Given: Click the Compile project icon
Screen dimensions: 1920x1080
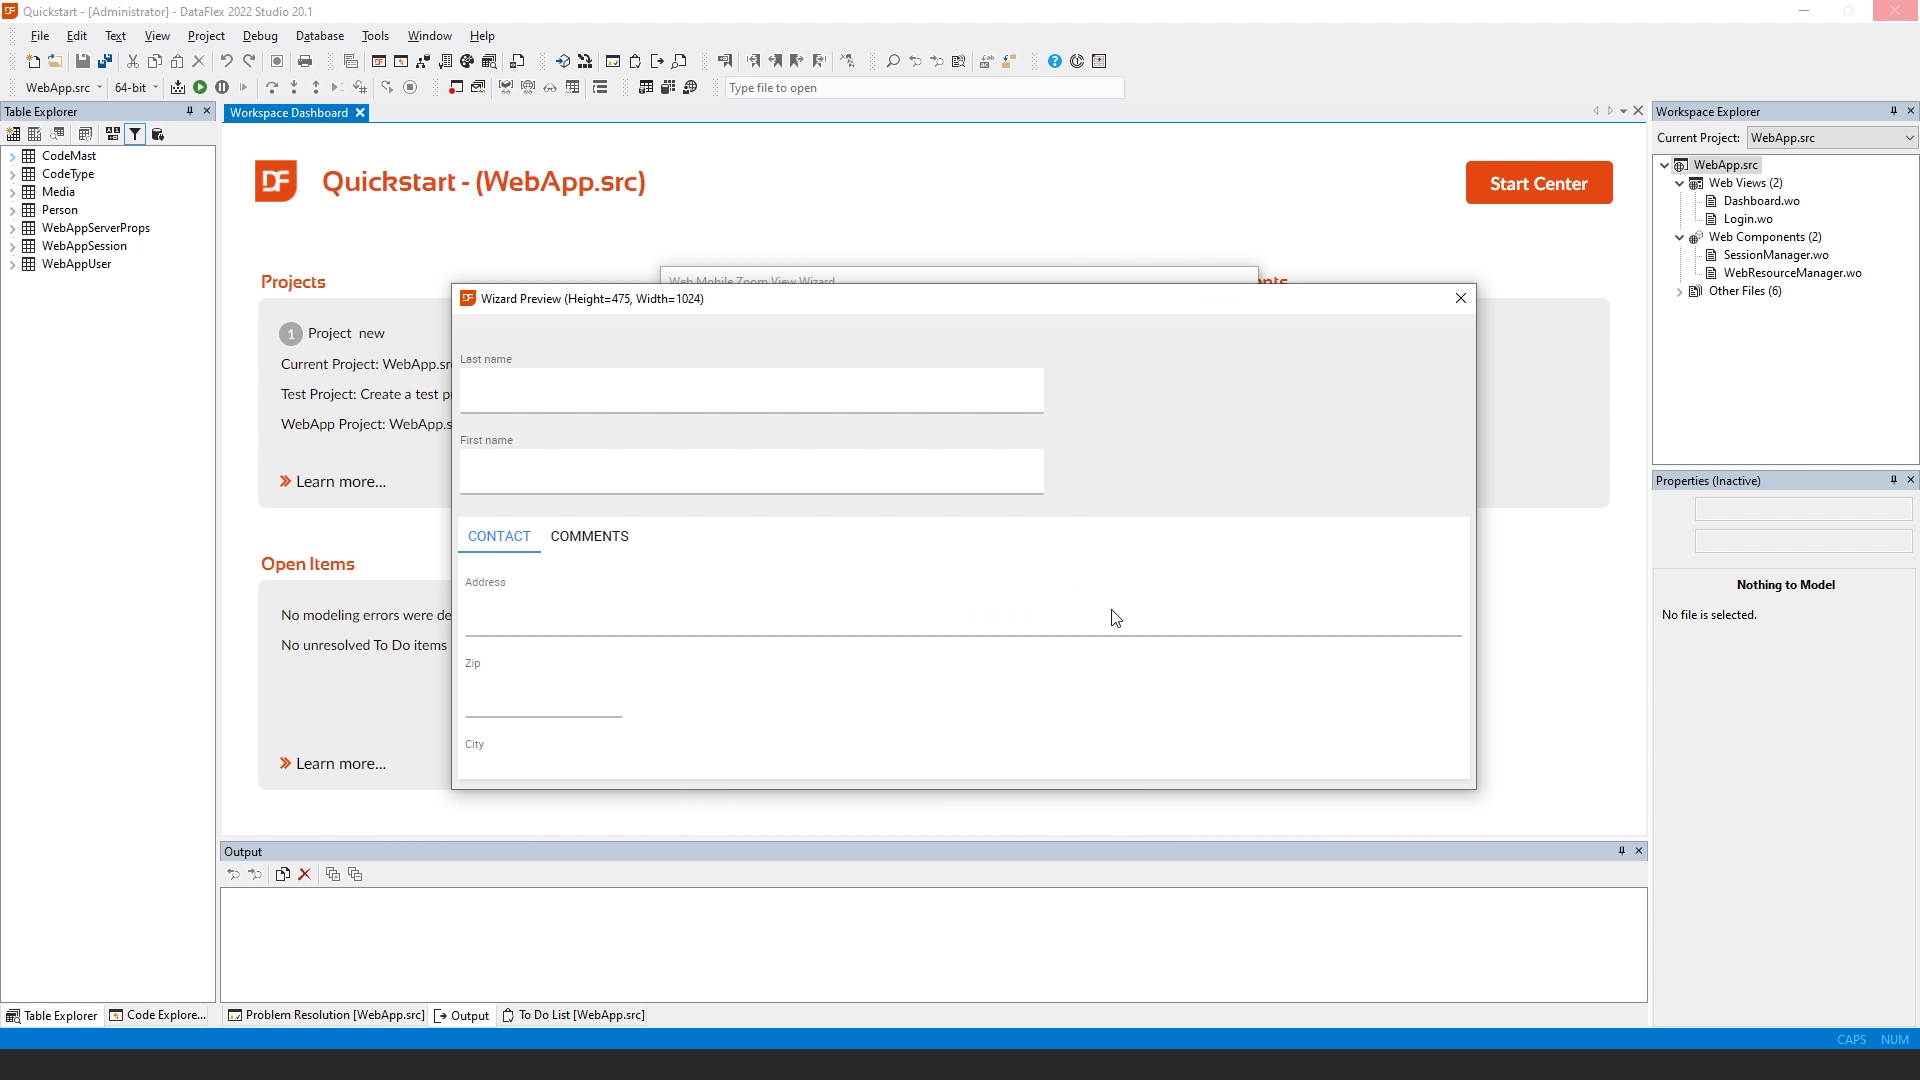Looking at the screenshot, I should click(178, 87).
